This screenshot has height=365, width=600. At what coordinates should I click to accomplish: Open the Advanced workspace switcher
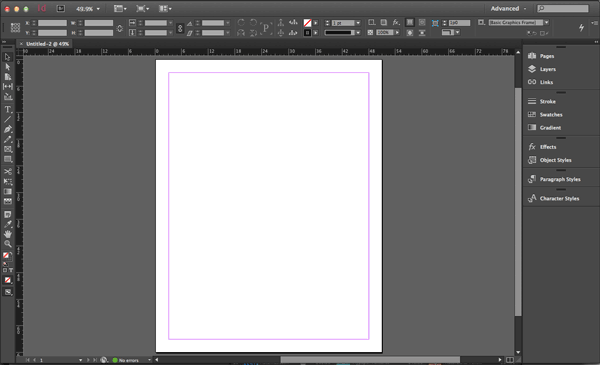click(x=509, y=8)
